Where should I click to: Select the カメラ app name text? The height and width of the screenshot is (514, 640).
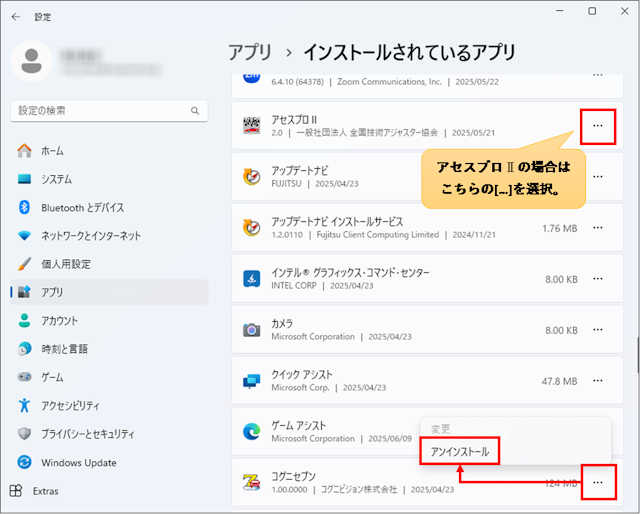pyautogui.click(x=282, y=324)
